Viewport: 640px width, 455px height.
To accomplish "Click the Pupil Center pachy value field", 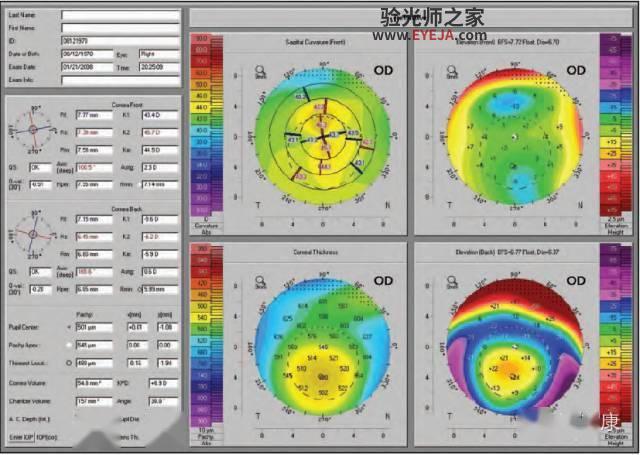I will [94, 327].
